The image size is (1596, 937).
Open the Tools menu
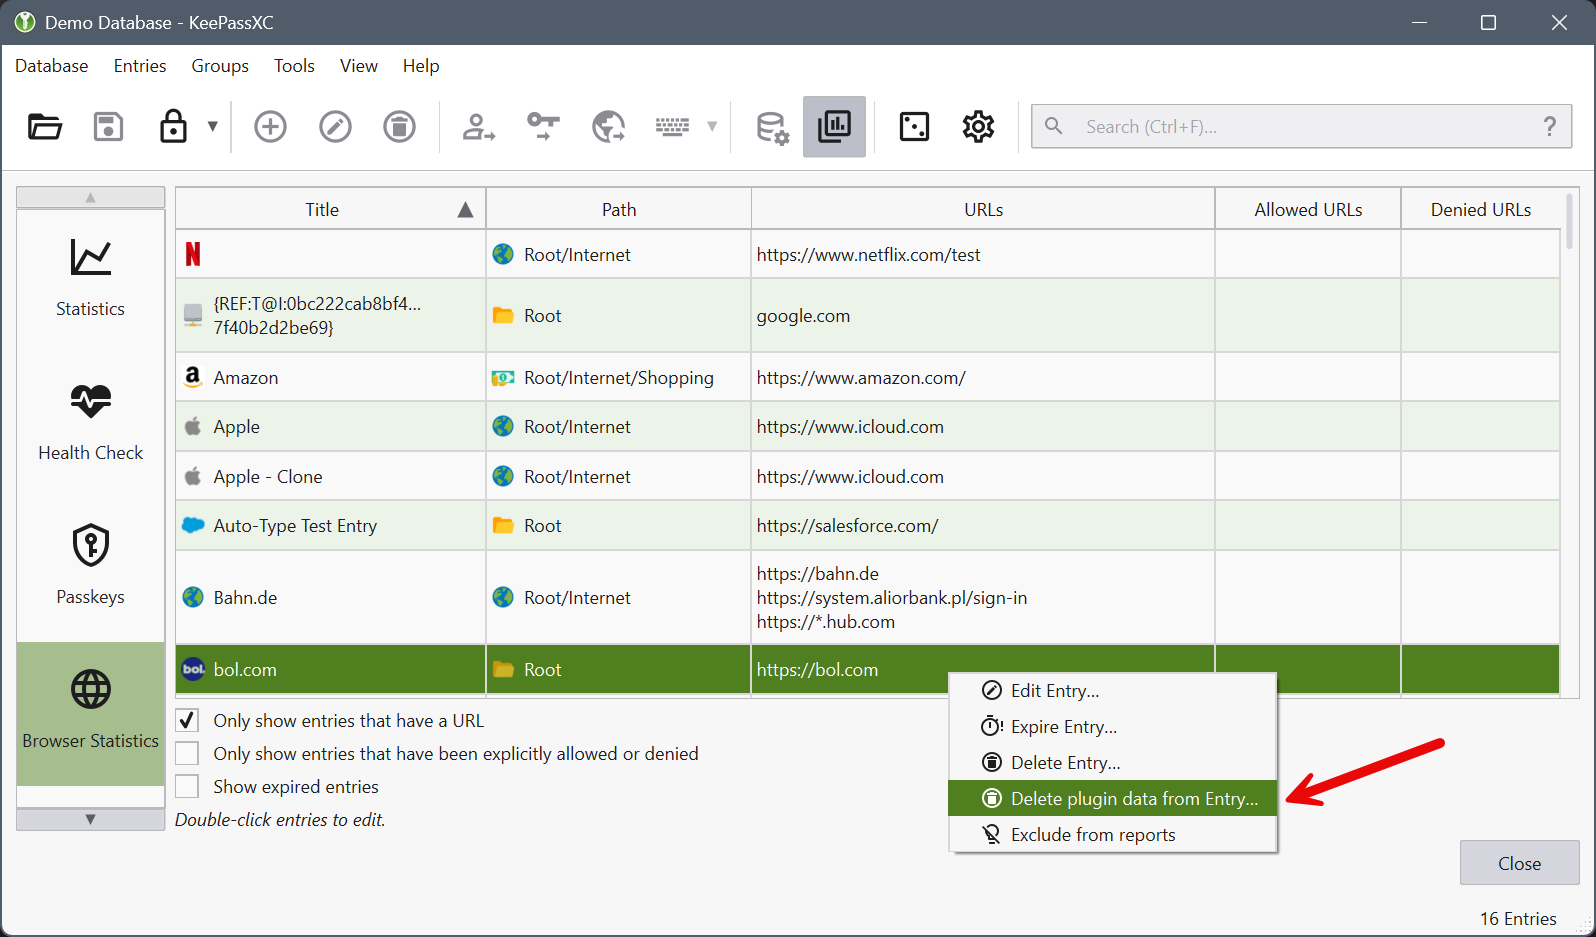coord(294,66)
